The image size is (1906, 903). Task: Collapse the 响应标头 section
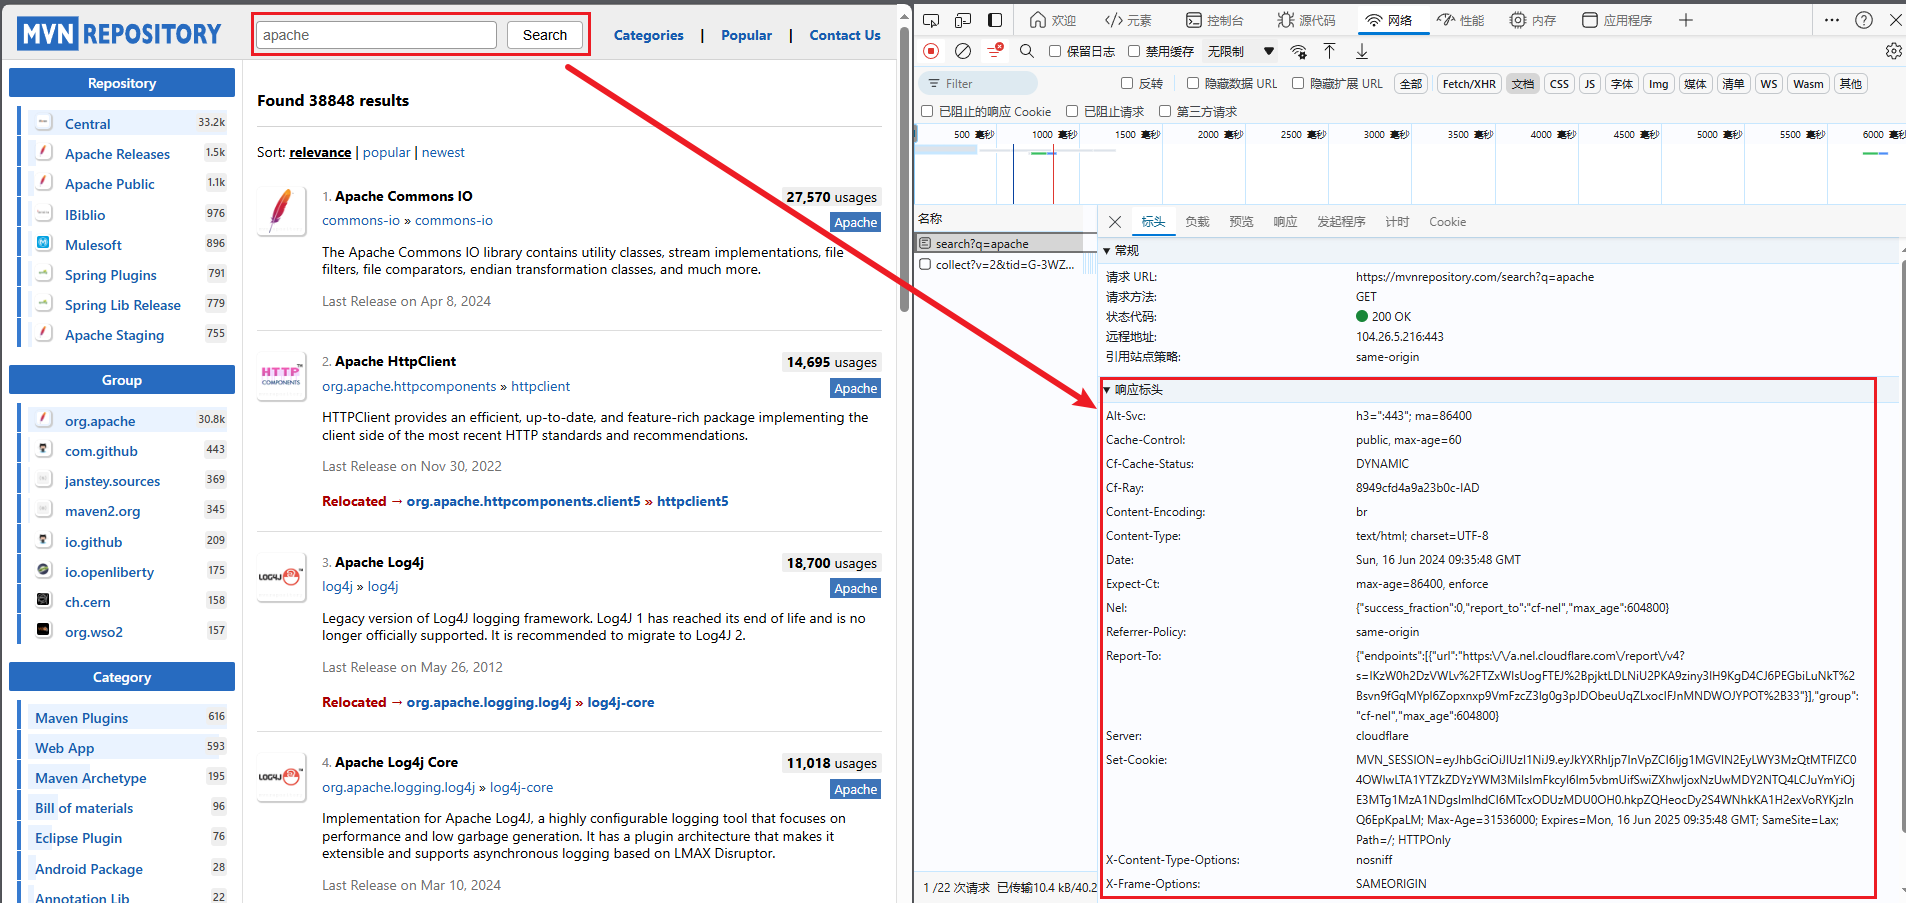click(1107, 390)
